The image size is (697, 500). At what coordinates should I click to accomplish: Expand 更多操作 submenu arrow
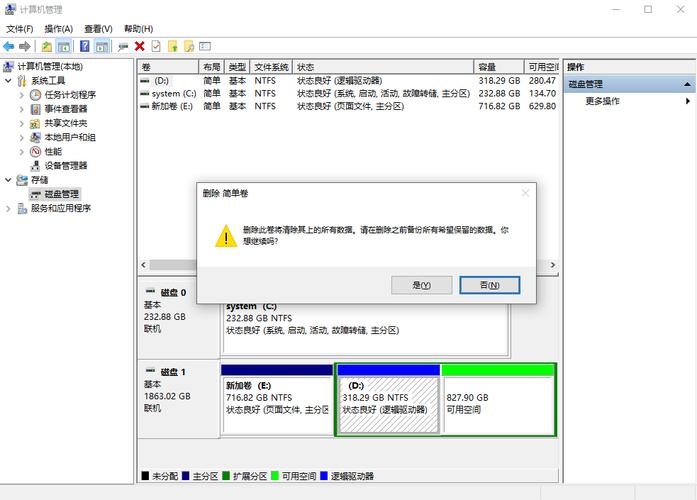(688, 101)
